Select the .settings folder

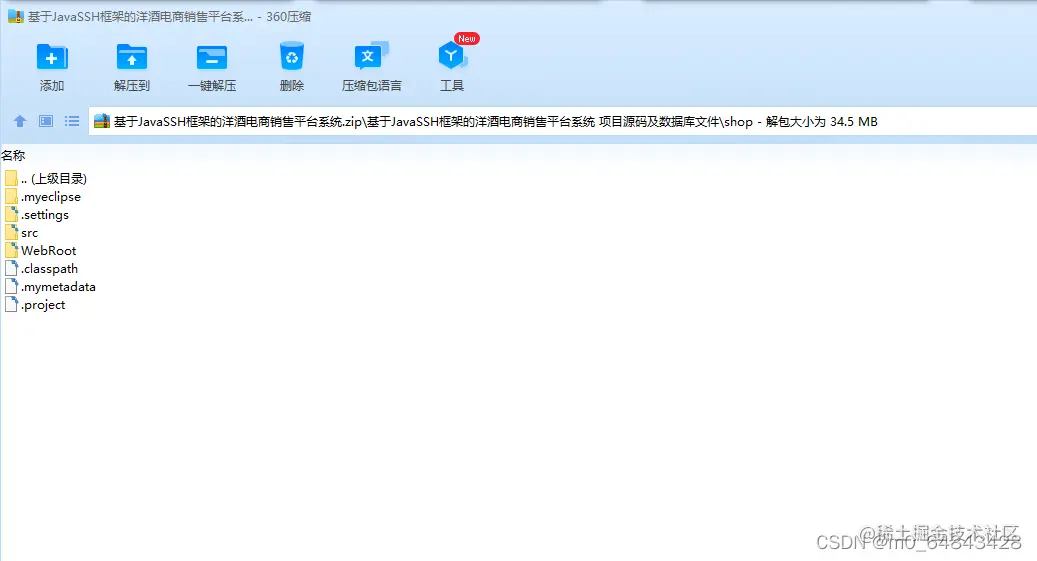point(37,214)
